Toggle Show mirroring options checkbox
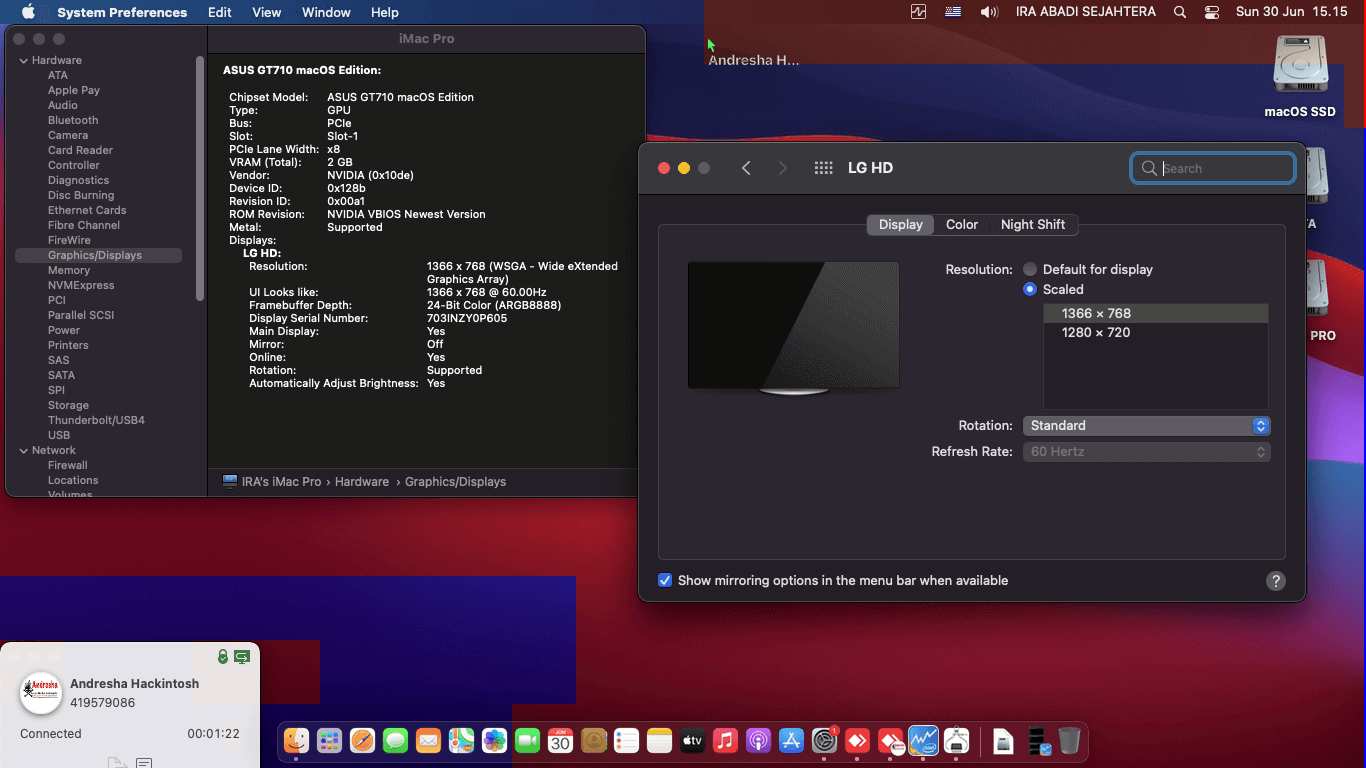The image size is (1366, 768). (665, 580)
